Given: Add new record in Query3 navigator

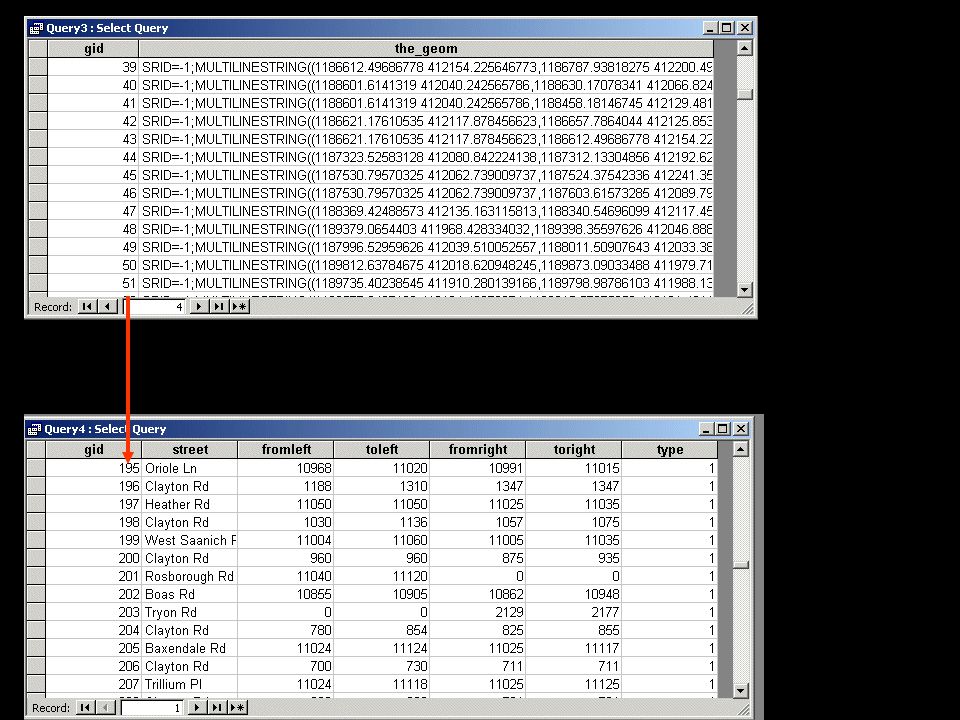Looking at the screenshot, I should 239,307.
